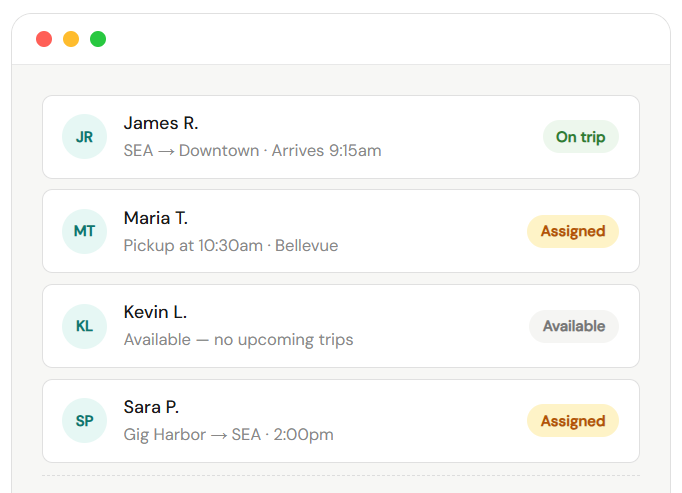Open the Pickup at 10:30am Bellevue details

(x=231, y=246)
